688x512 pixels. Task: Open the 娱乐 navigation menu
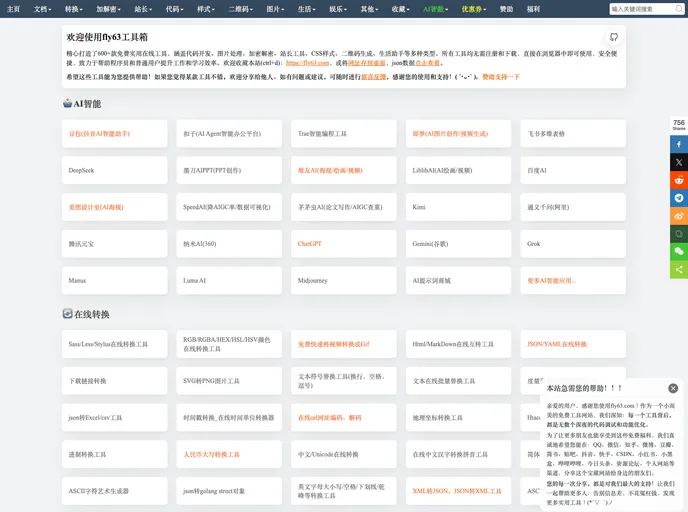click(338, 9)
